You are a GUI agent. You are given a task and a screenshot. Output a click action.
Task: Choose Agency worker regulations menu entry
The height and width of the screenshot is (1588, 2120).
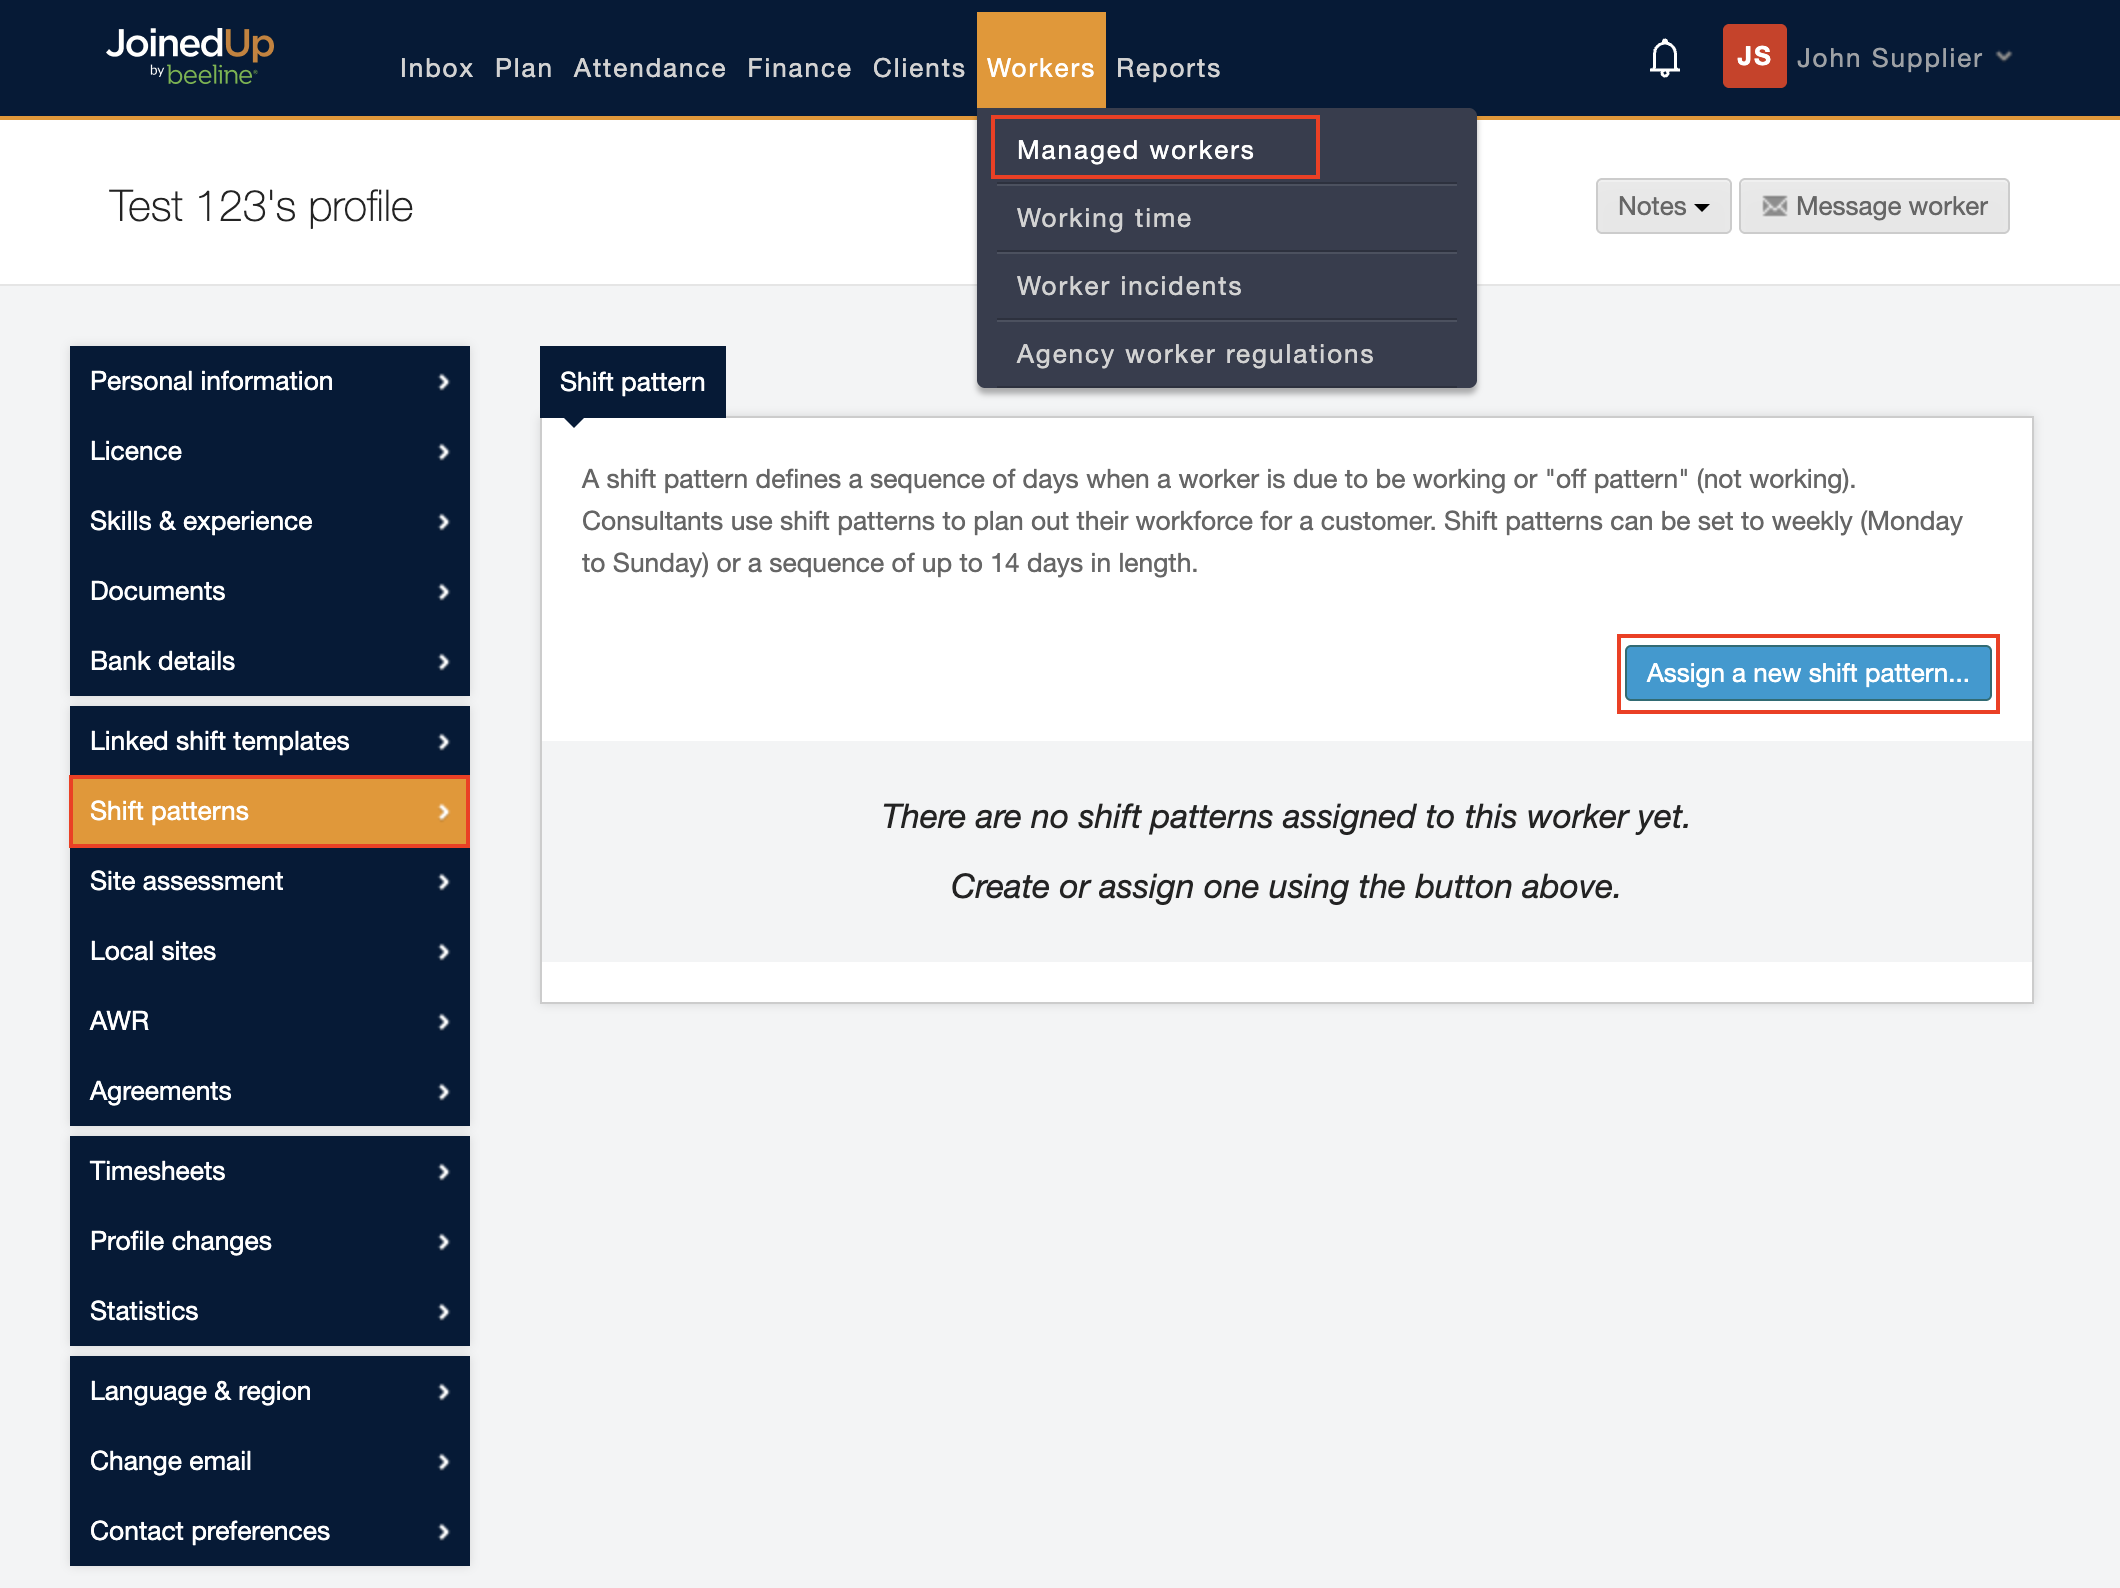pyautogui.click(x=1195, y=354)
